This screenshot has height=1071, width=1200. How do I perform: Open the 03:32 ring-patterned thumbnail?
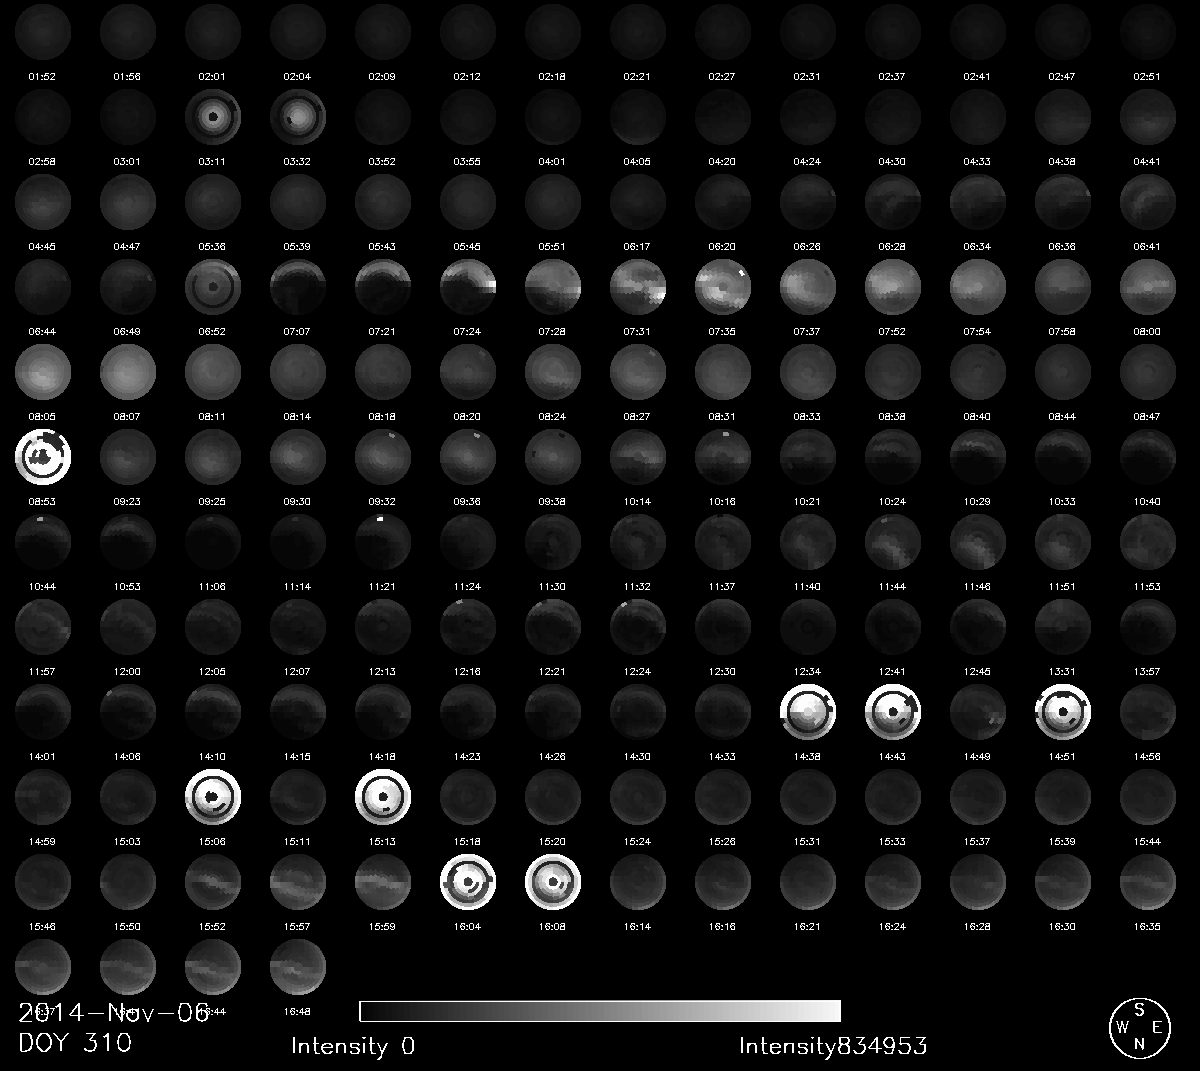297,117
